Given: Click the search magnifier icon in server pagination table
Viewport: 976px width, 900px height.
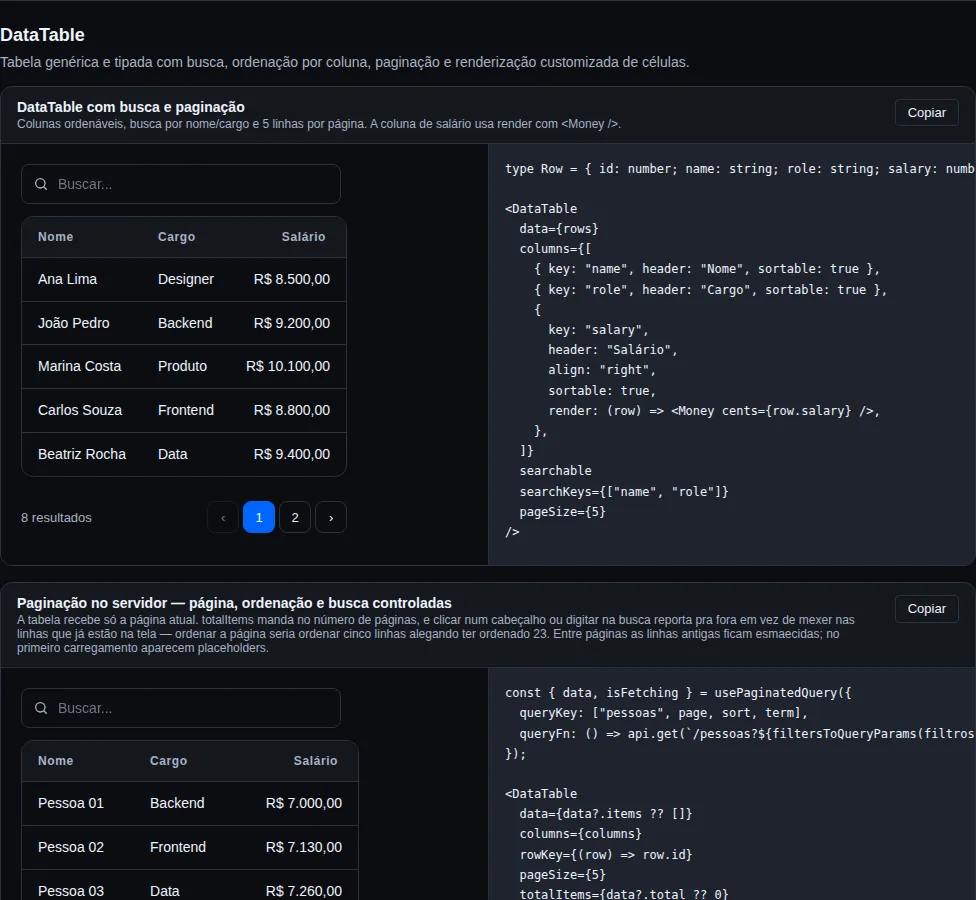Looking at the screenshot, I should point(41,708).
